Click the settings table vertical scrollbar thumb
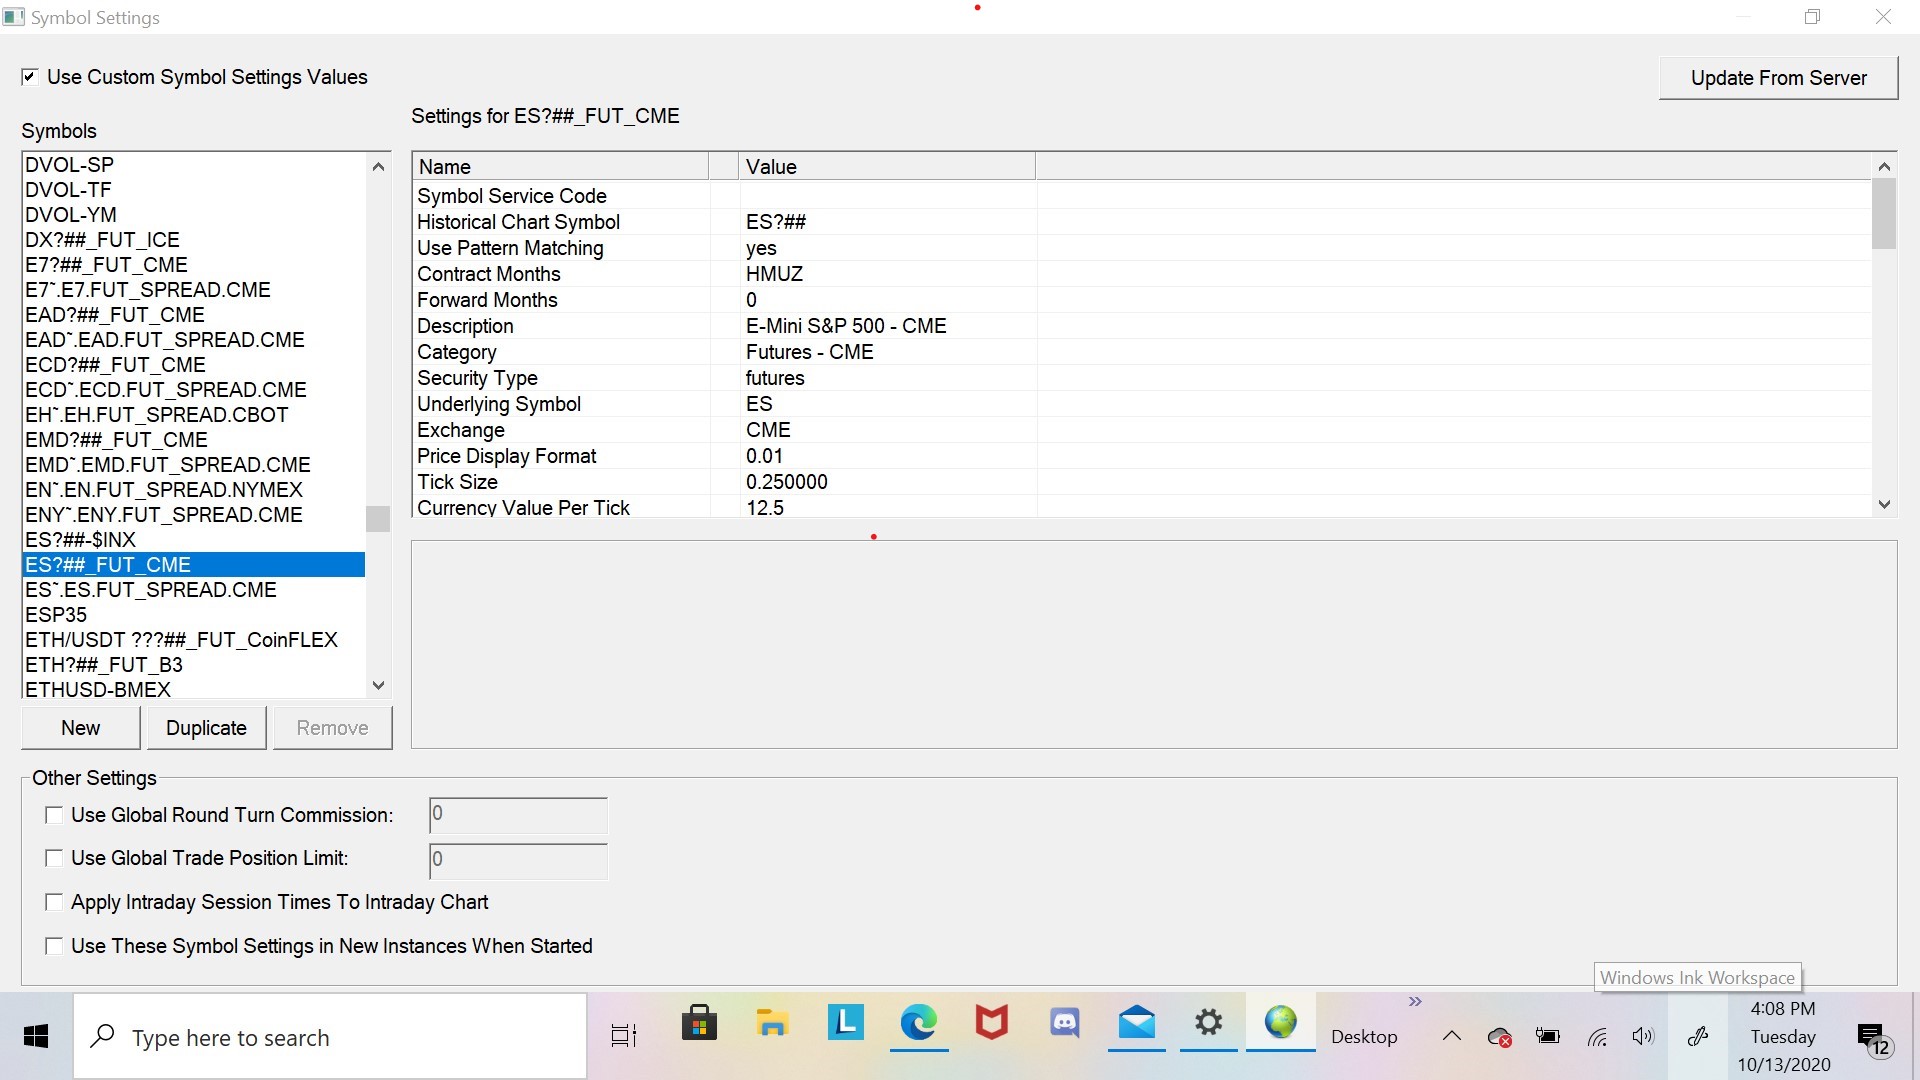 click(1884, 213)
